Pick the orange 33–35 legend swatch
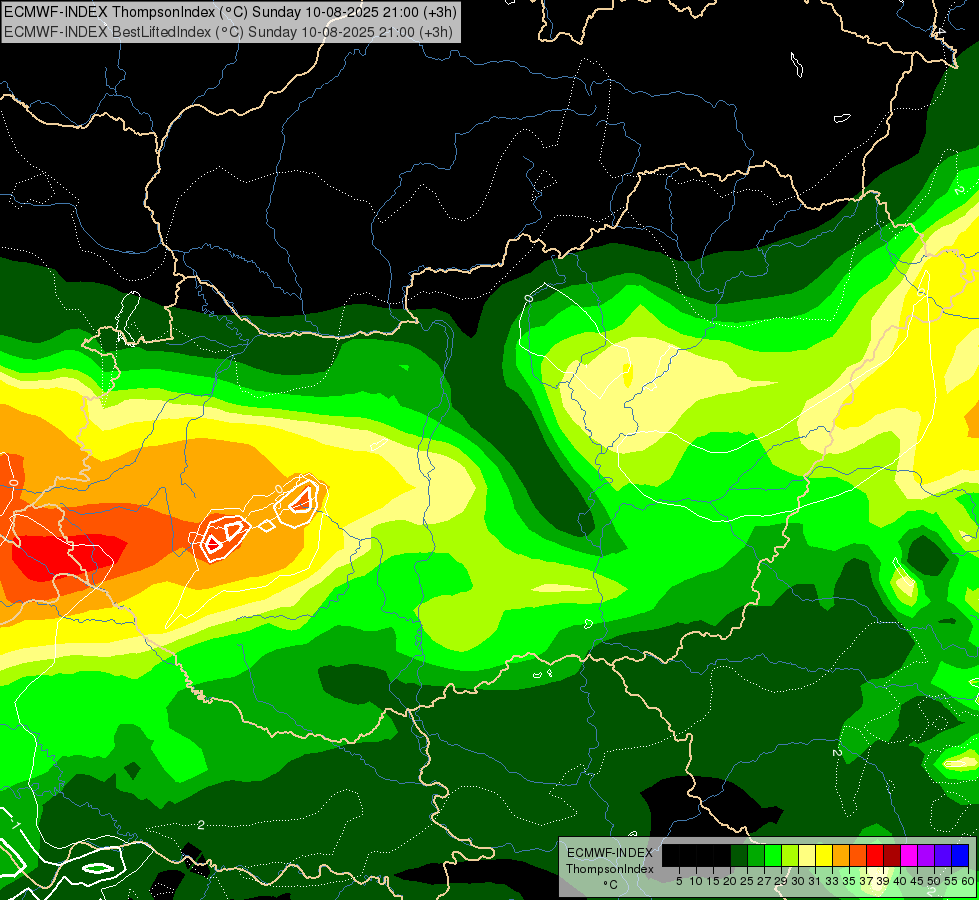 (841, 855)
